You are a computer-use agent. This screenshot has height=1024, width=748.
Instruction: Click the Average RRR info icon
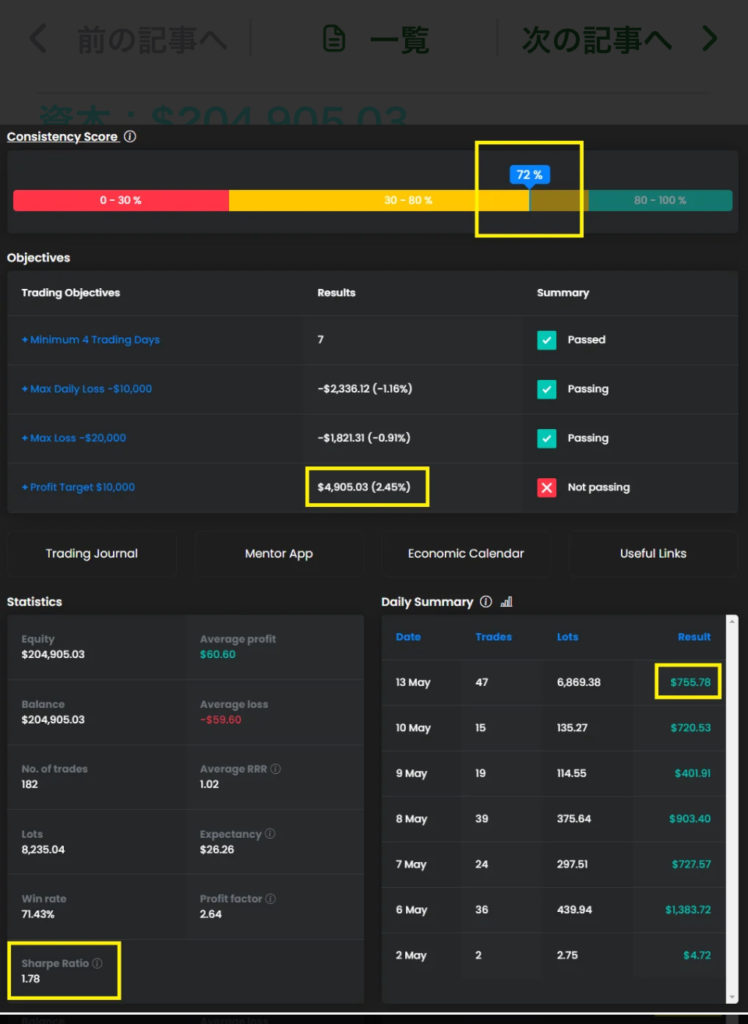pos(275,769)
